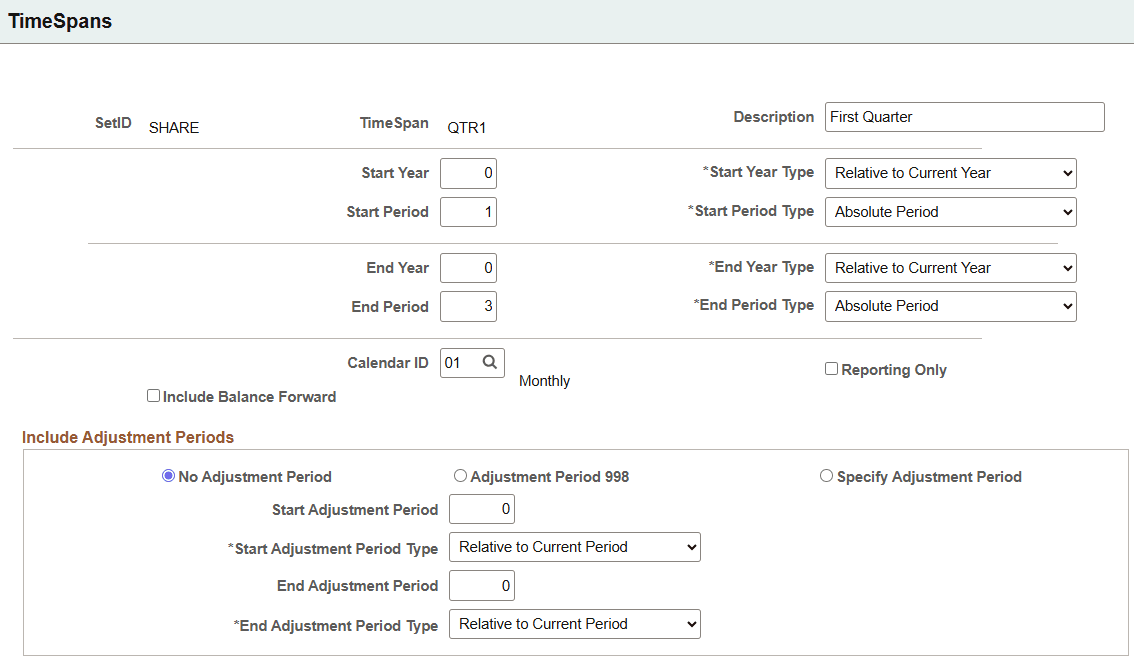
Task: Click the Monthly calendar description text
Action: pyautogui.click(x=545, y=381)
